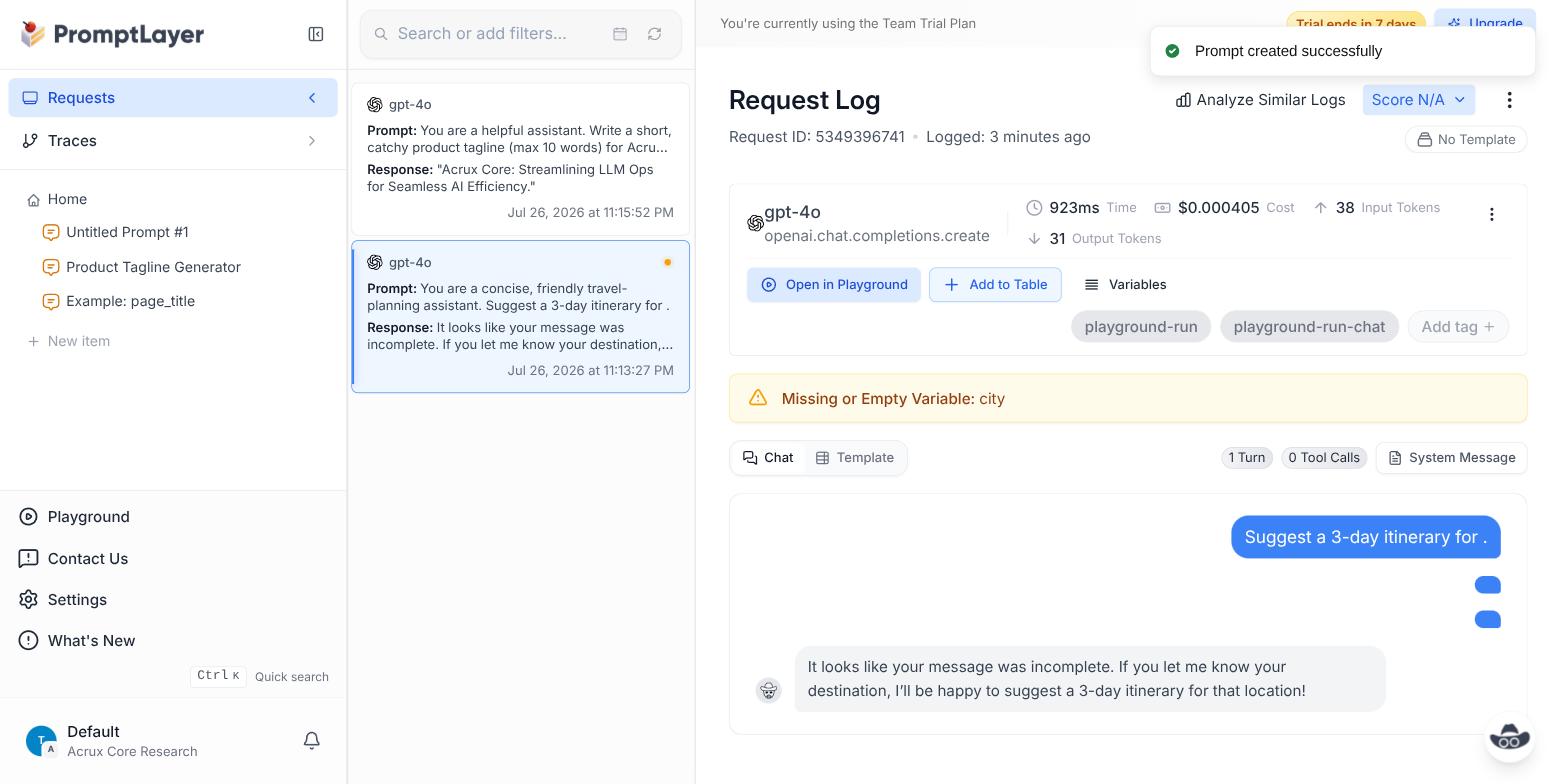Viewport: 1562px width, 784px height.
Task: Open the Requests section
Action: 173,98
